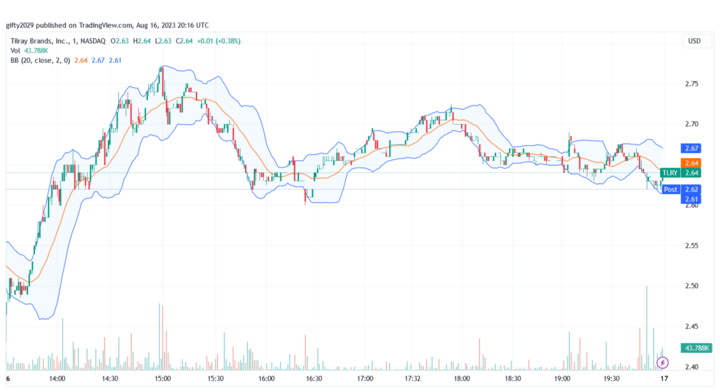Click the 15:00 time axis label
Viewport: 720px width, 392px height.
[x=163, y=379]
